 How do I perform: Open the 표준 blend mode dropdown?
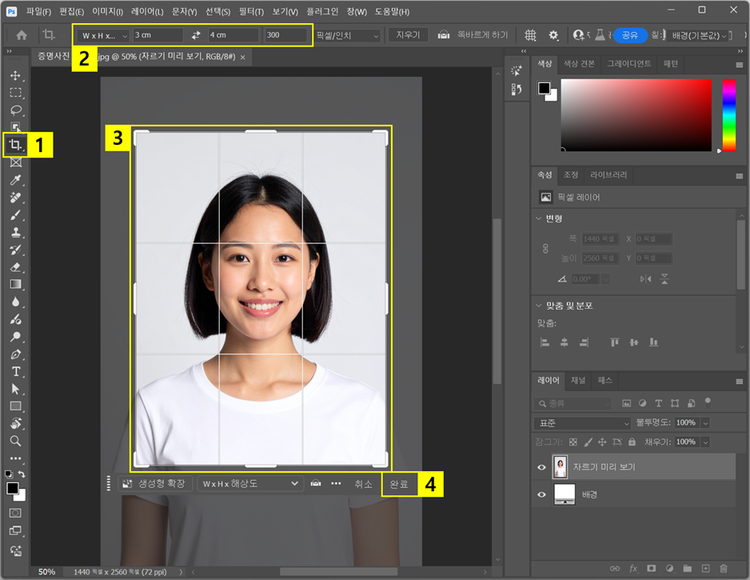[x=582, y=423]
